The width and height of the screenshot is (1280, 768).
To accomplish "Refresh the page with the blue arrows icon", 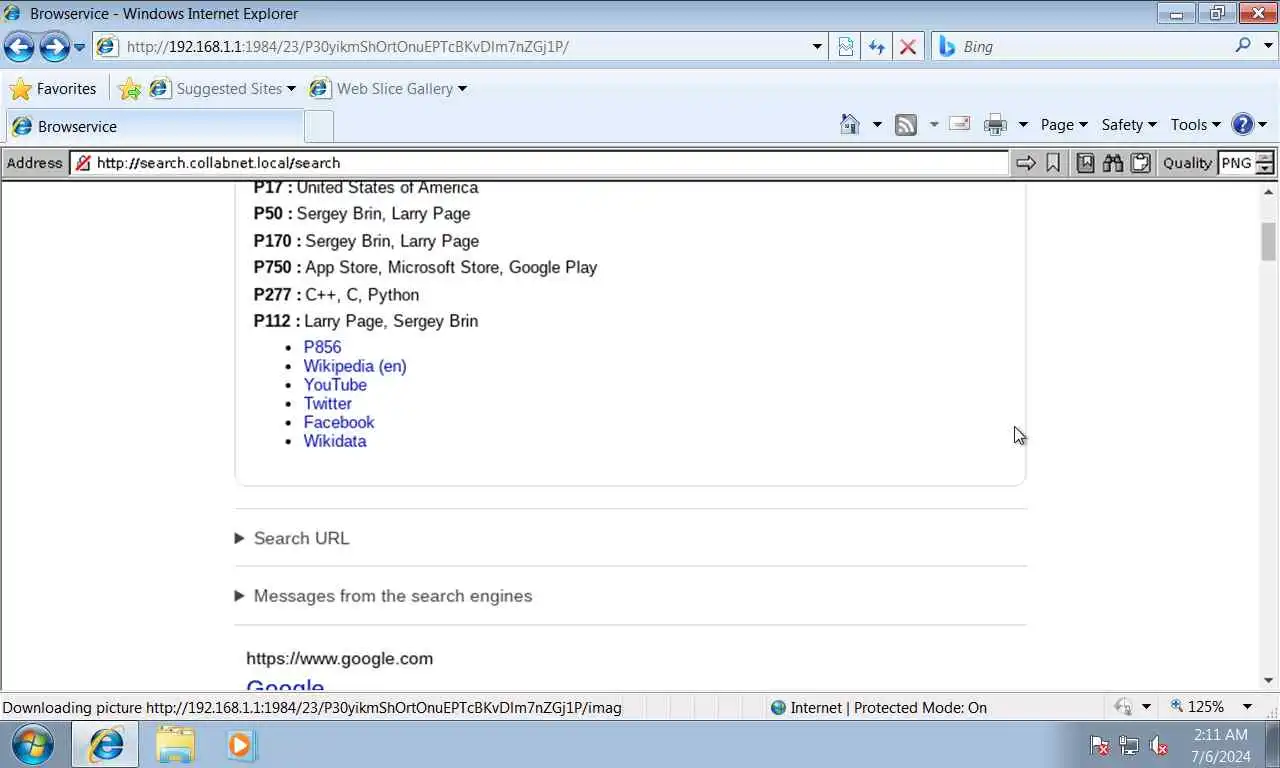I will (876, 46).
